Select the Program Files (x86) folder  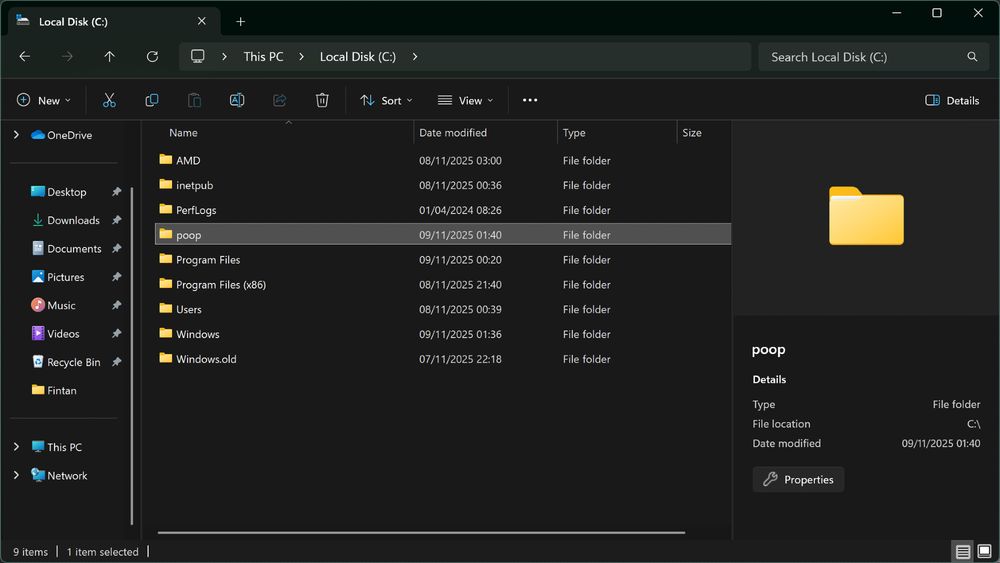(x=443, y=285)
